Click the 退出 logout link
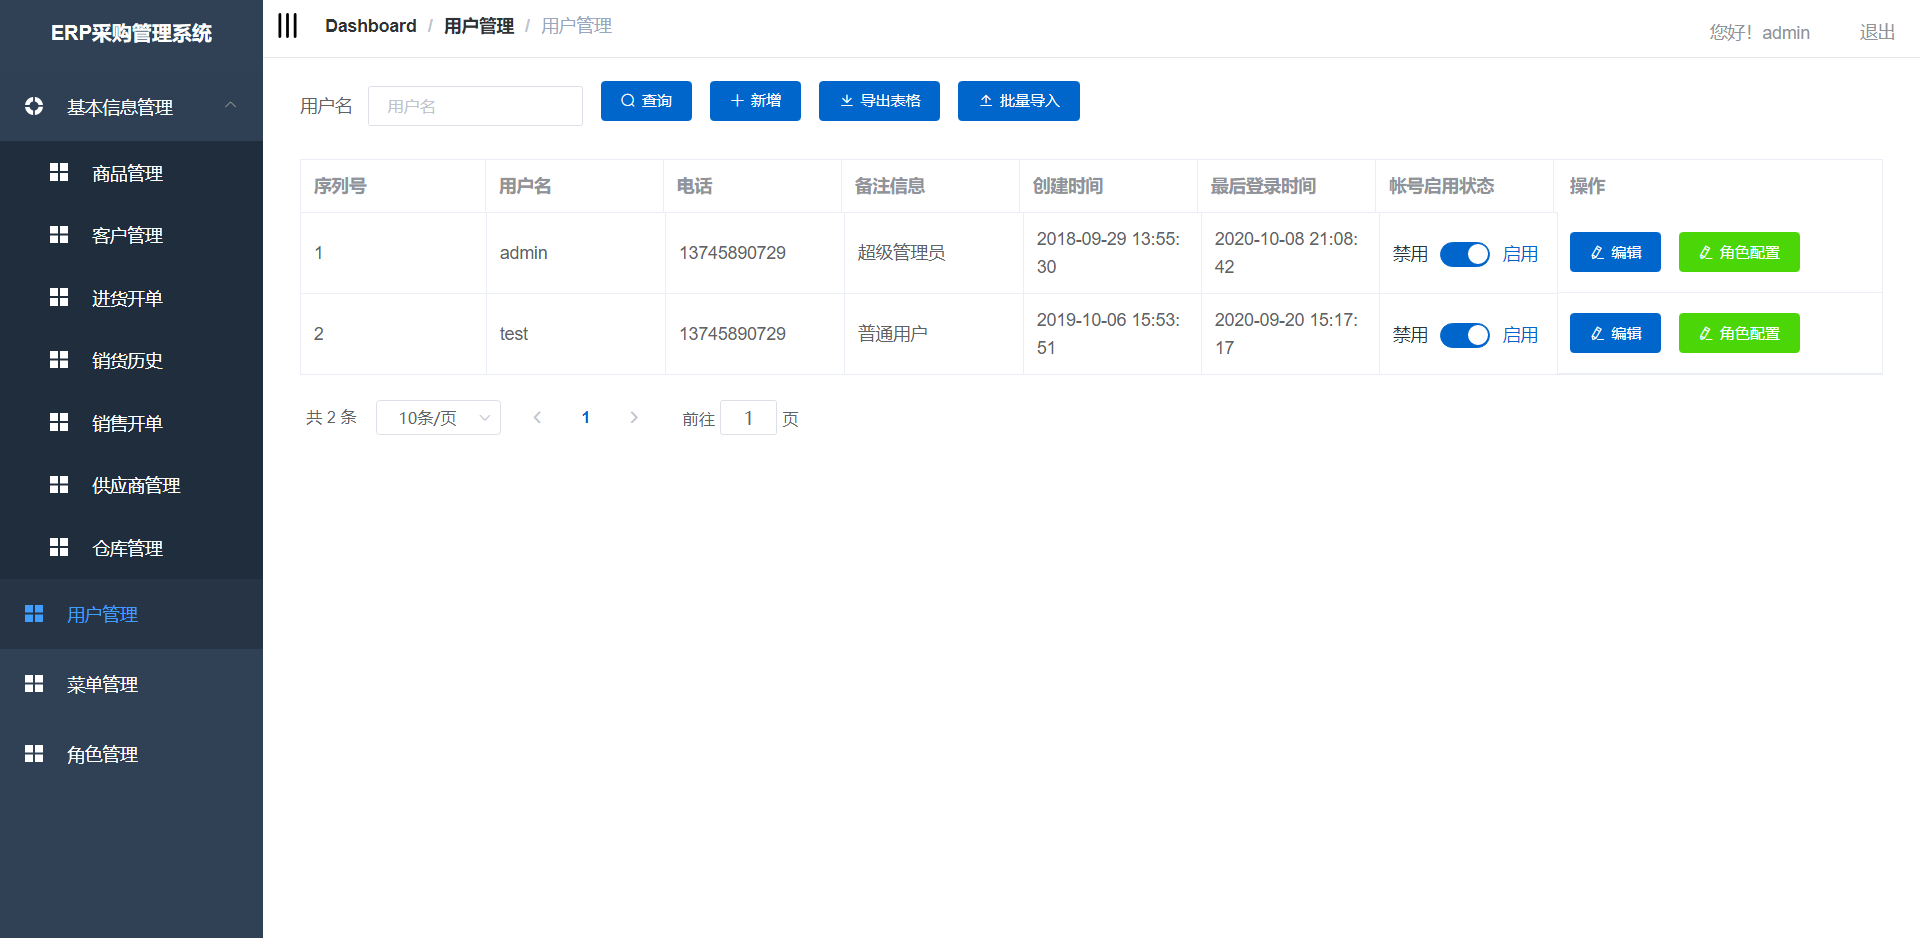 (x=1877, y=32)
